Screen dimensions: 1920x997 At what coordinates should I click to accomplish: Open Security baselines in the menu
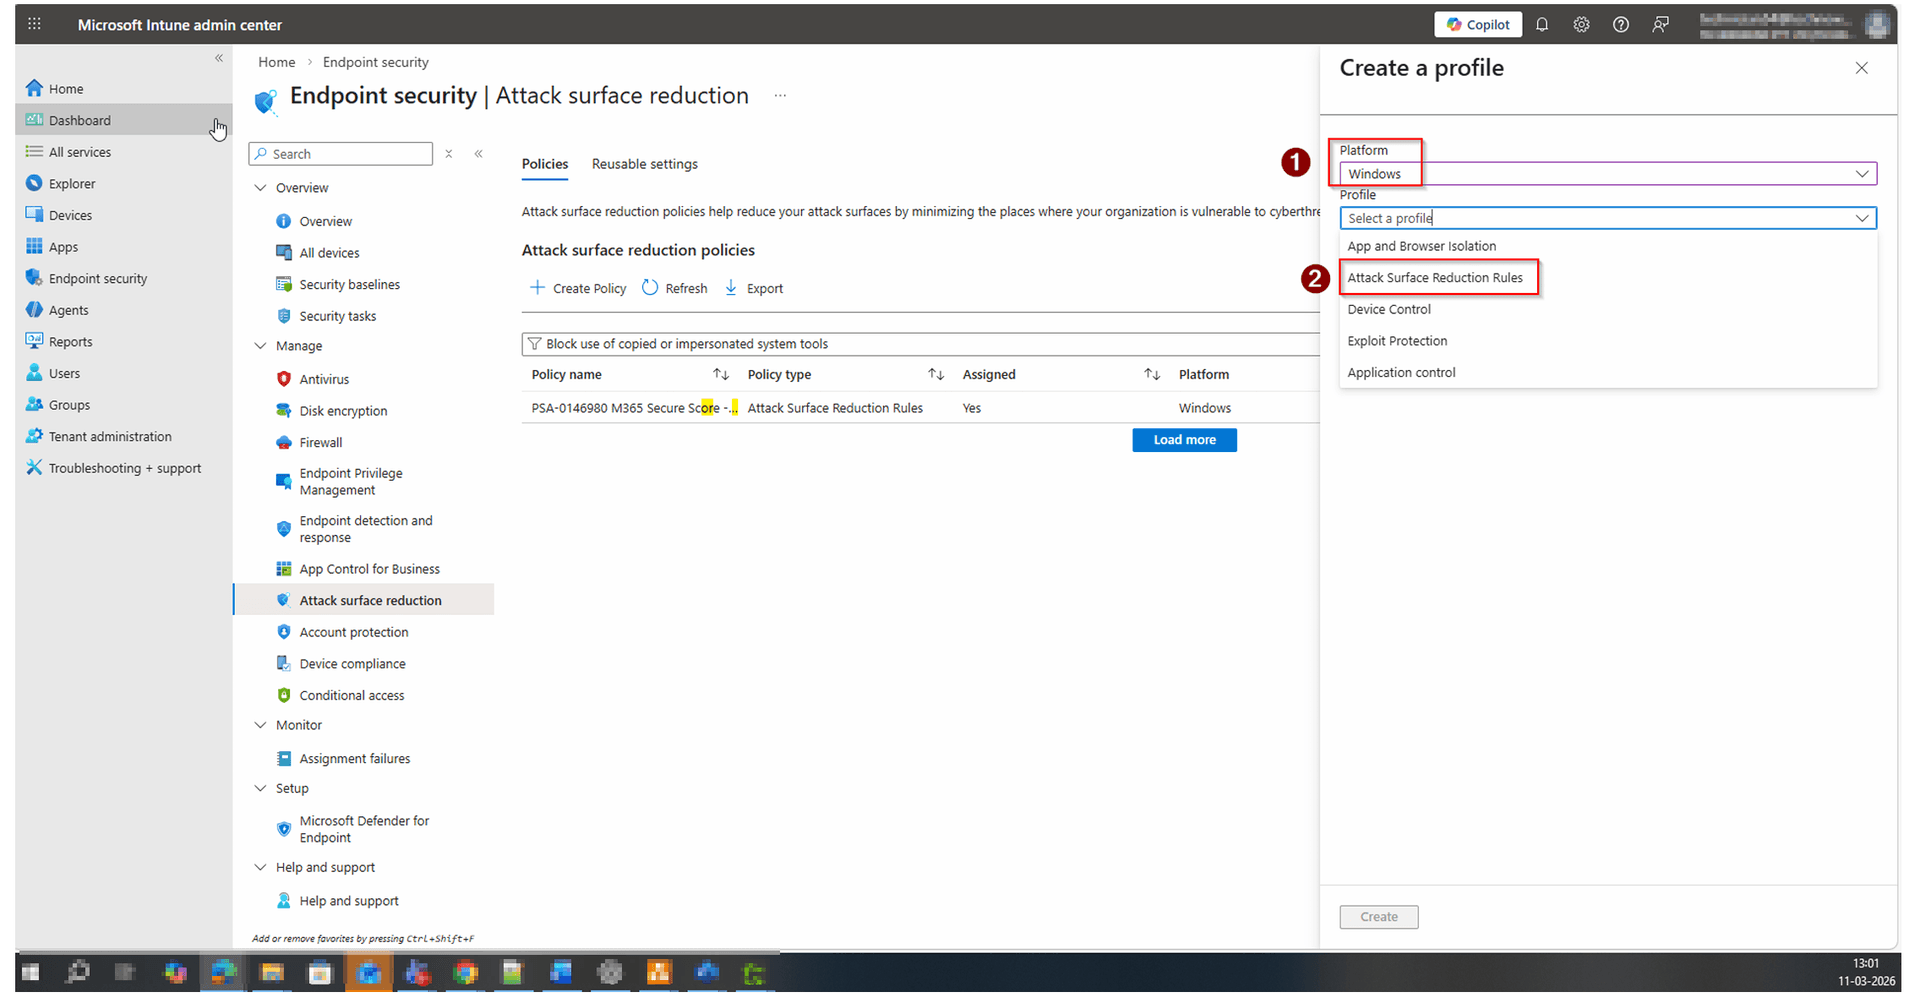[x=349, y=285]
